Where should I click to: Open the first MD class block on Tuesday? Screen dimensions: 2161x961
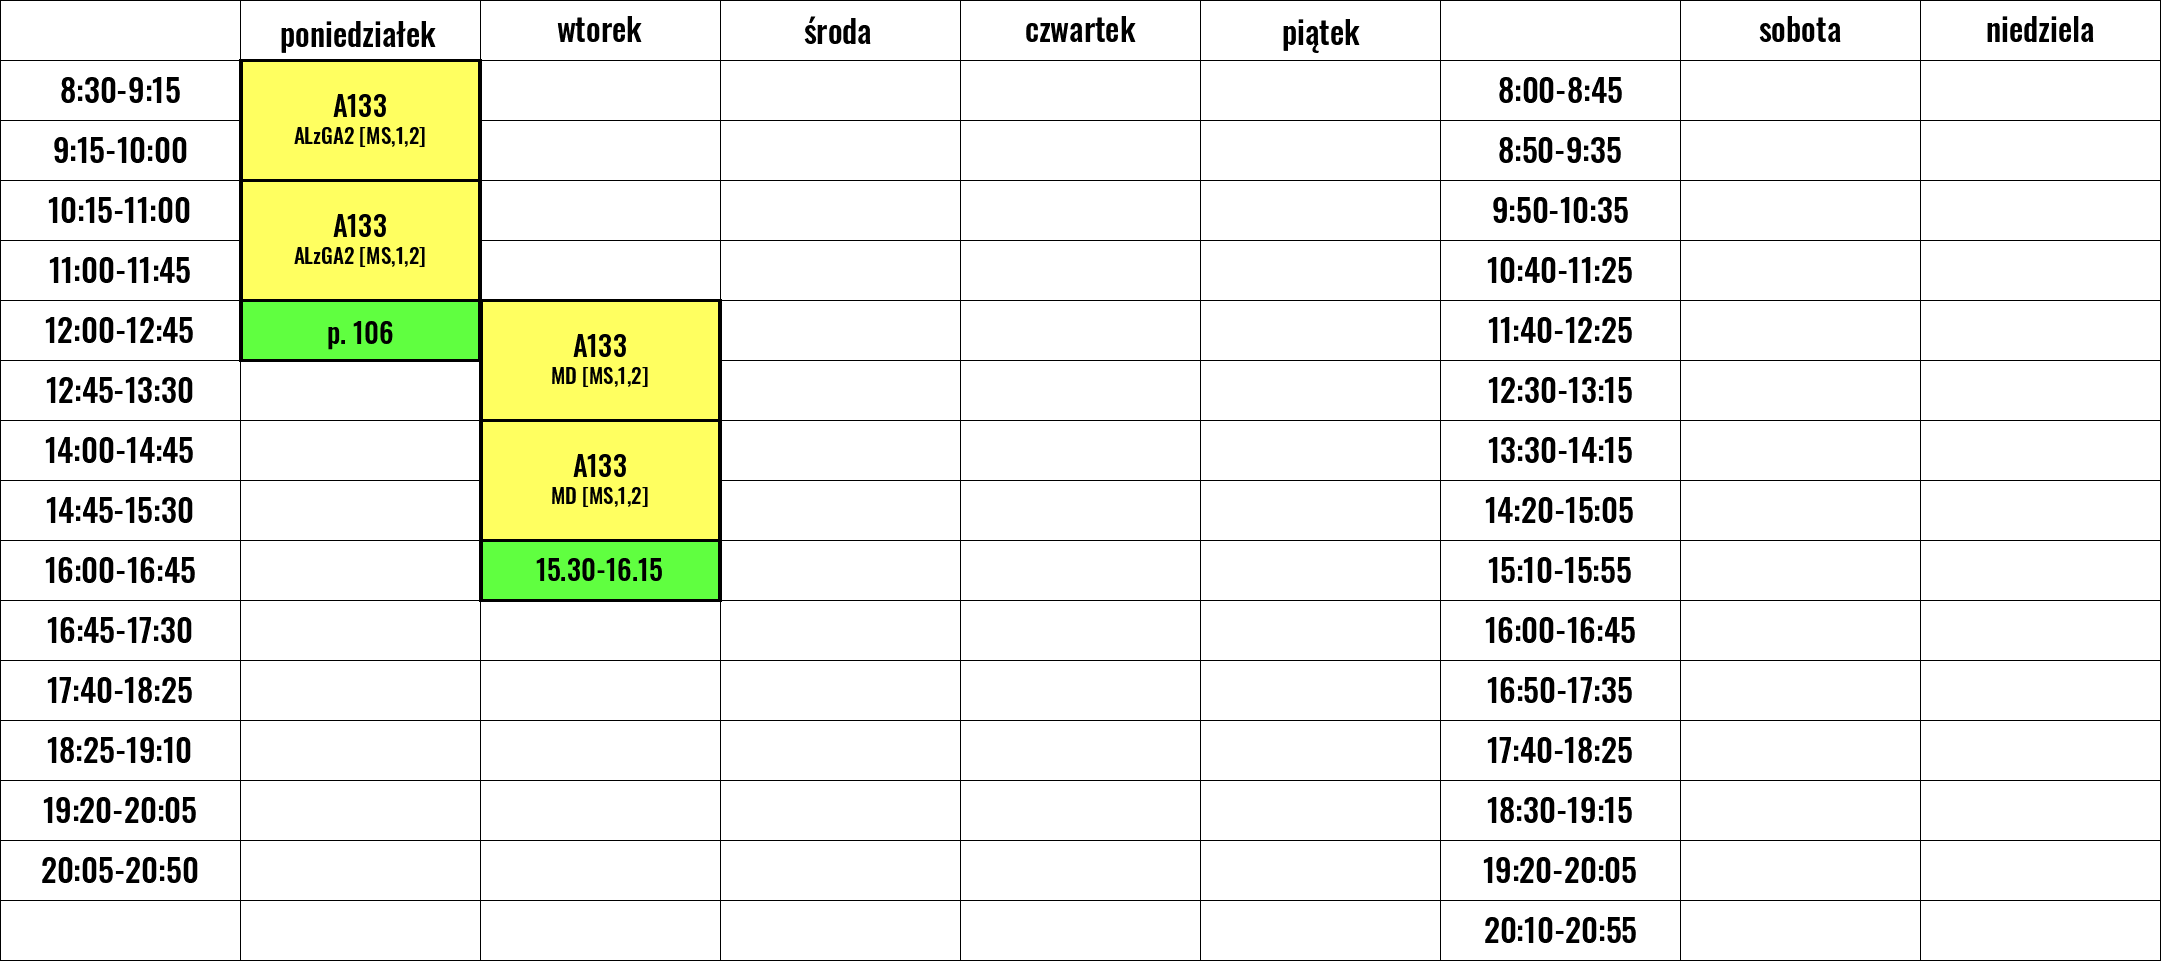click(600, 361)
